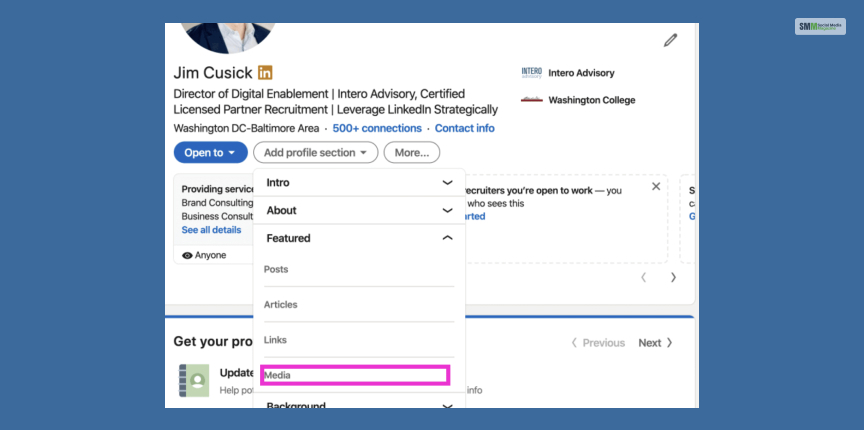The height and width of the screenshot is (430, 864).
Task: Select Media under Featured
Action: tap(355, 375)
